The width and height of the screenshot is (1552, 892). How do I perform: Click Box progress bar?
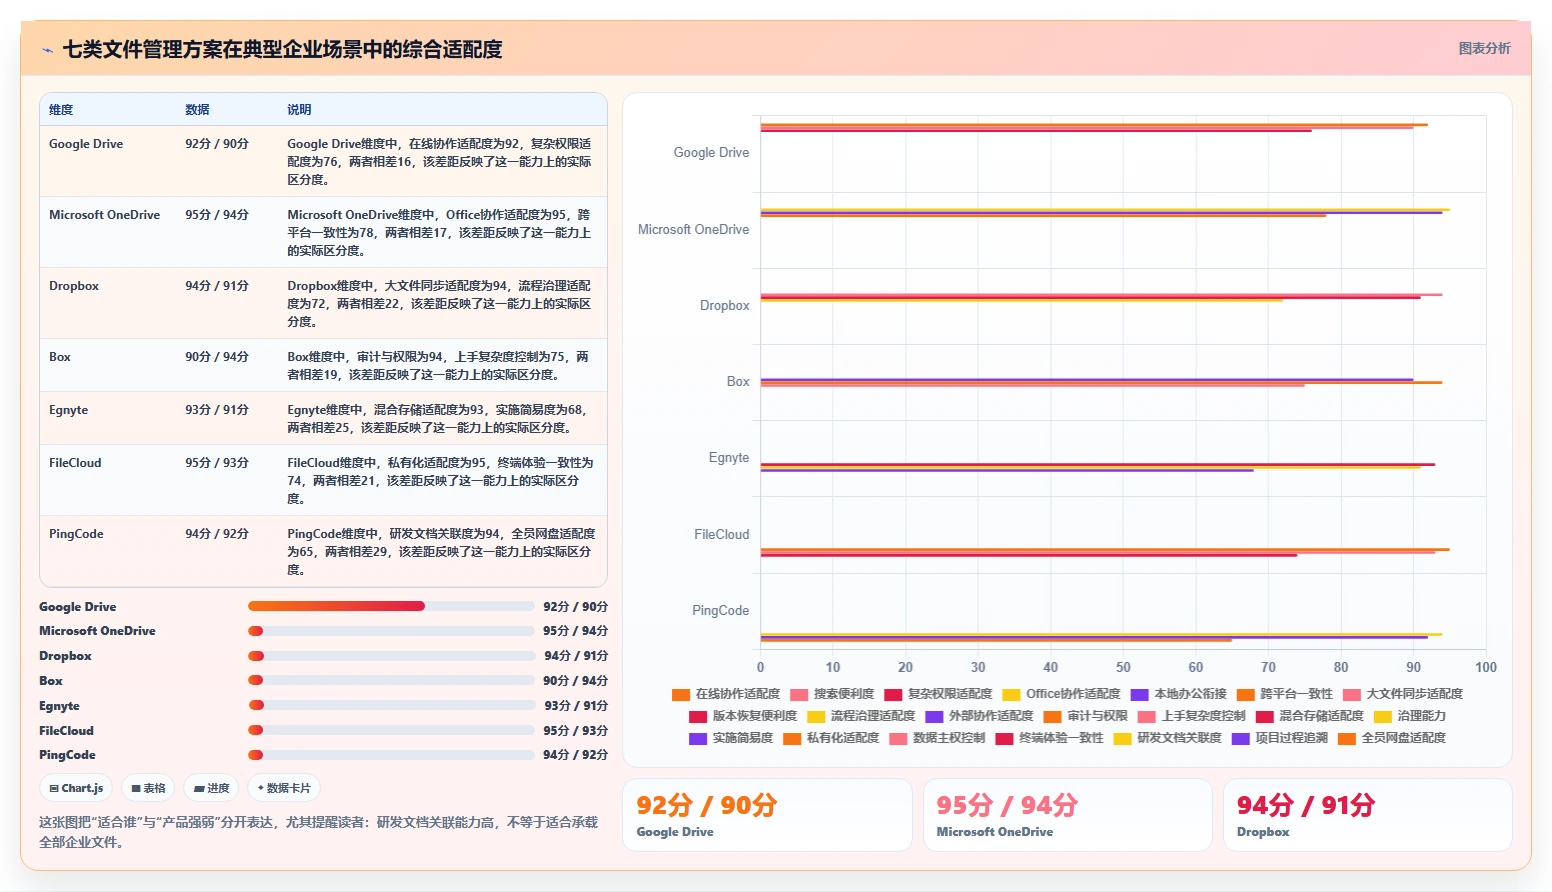(x=391, y=680)
